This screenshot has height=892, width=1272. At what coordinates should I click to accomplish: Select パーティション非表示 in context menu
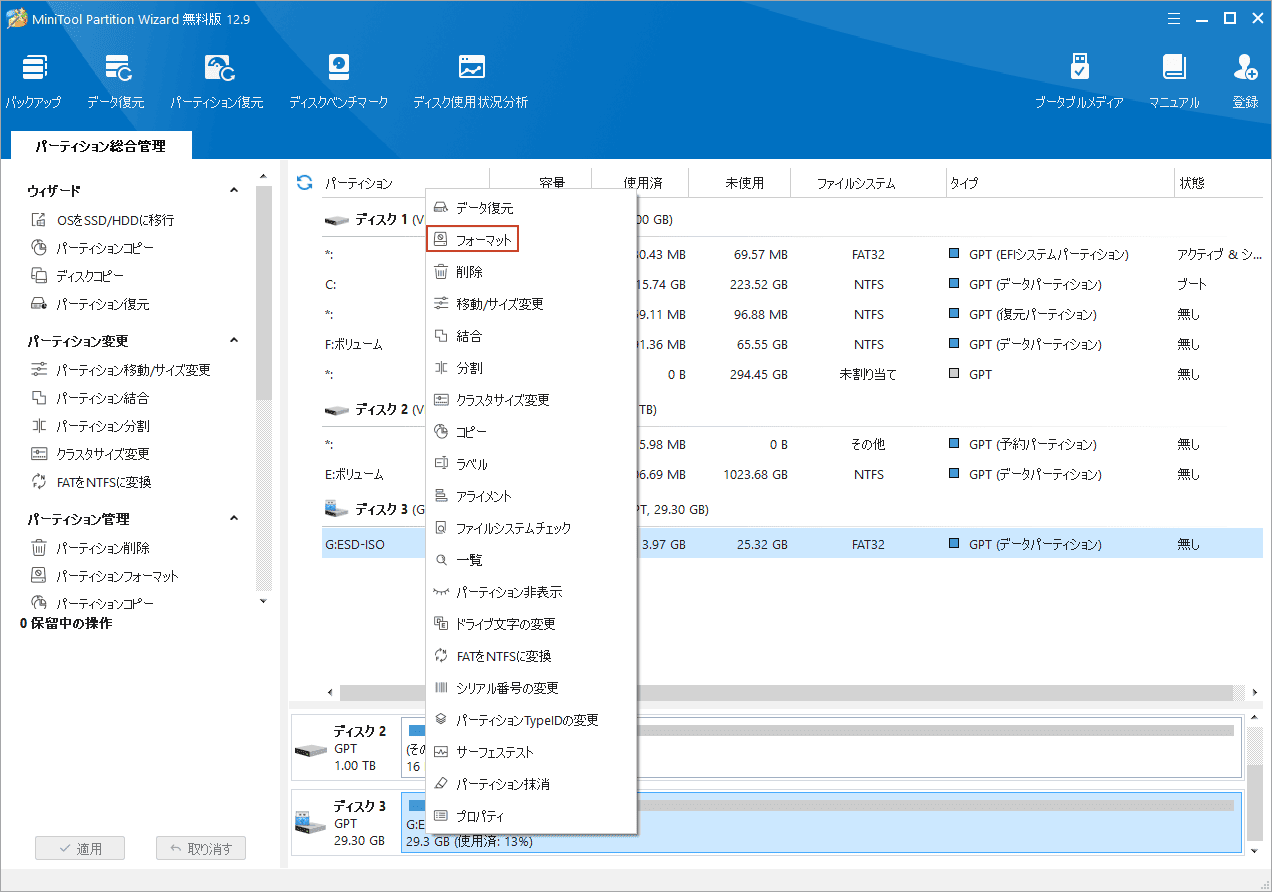tap(532, 592)
